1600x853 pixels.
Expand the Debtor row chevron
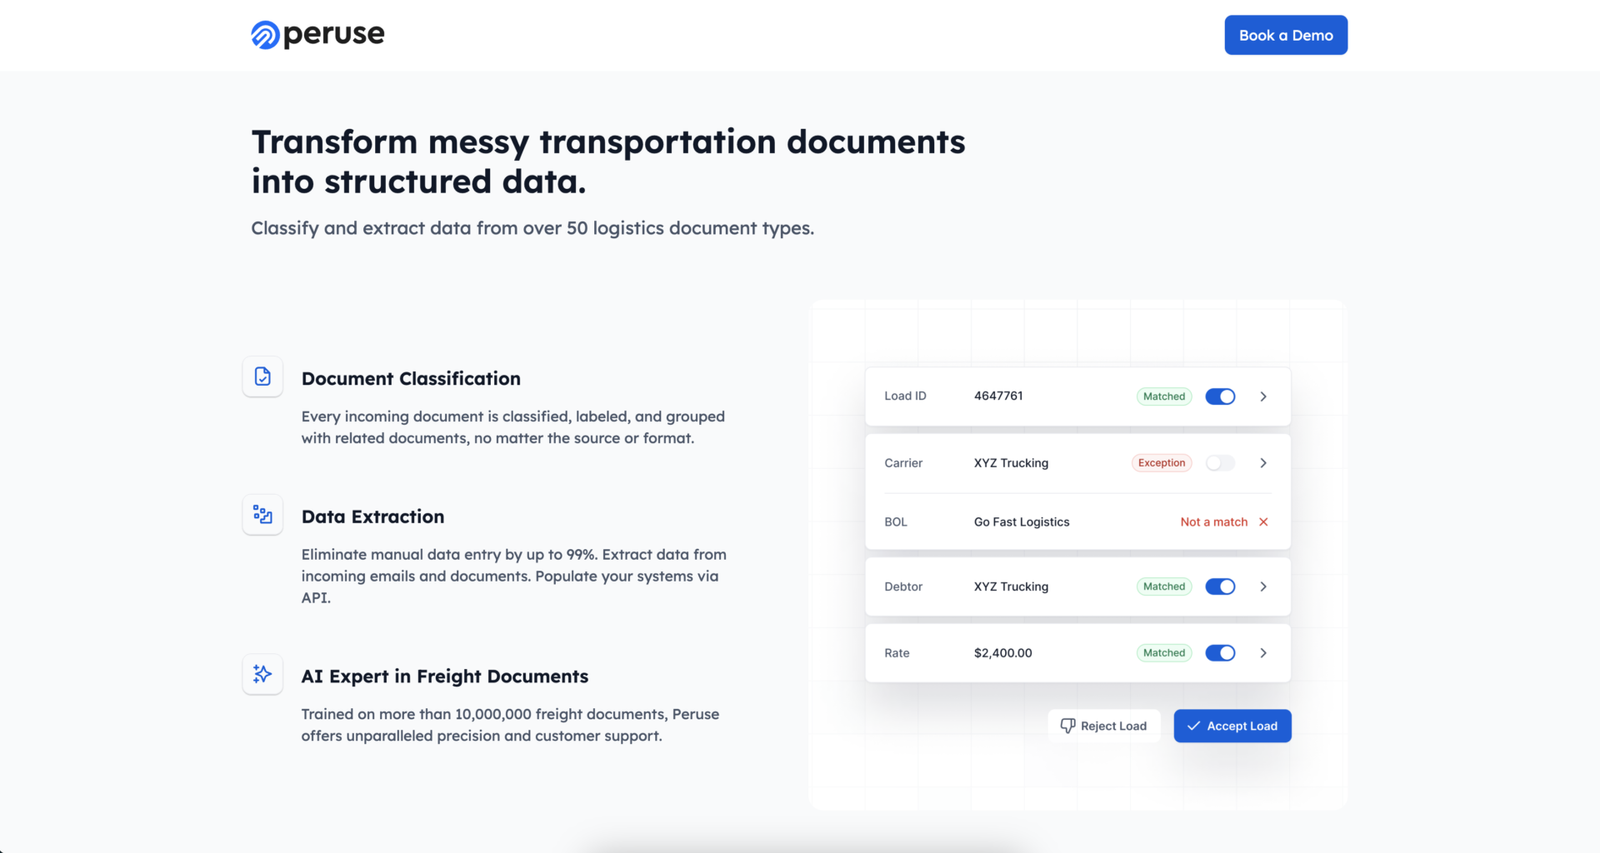point(1263,587)
